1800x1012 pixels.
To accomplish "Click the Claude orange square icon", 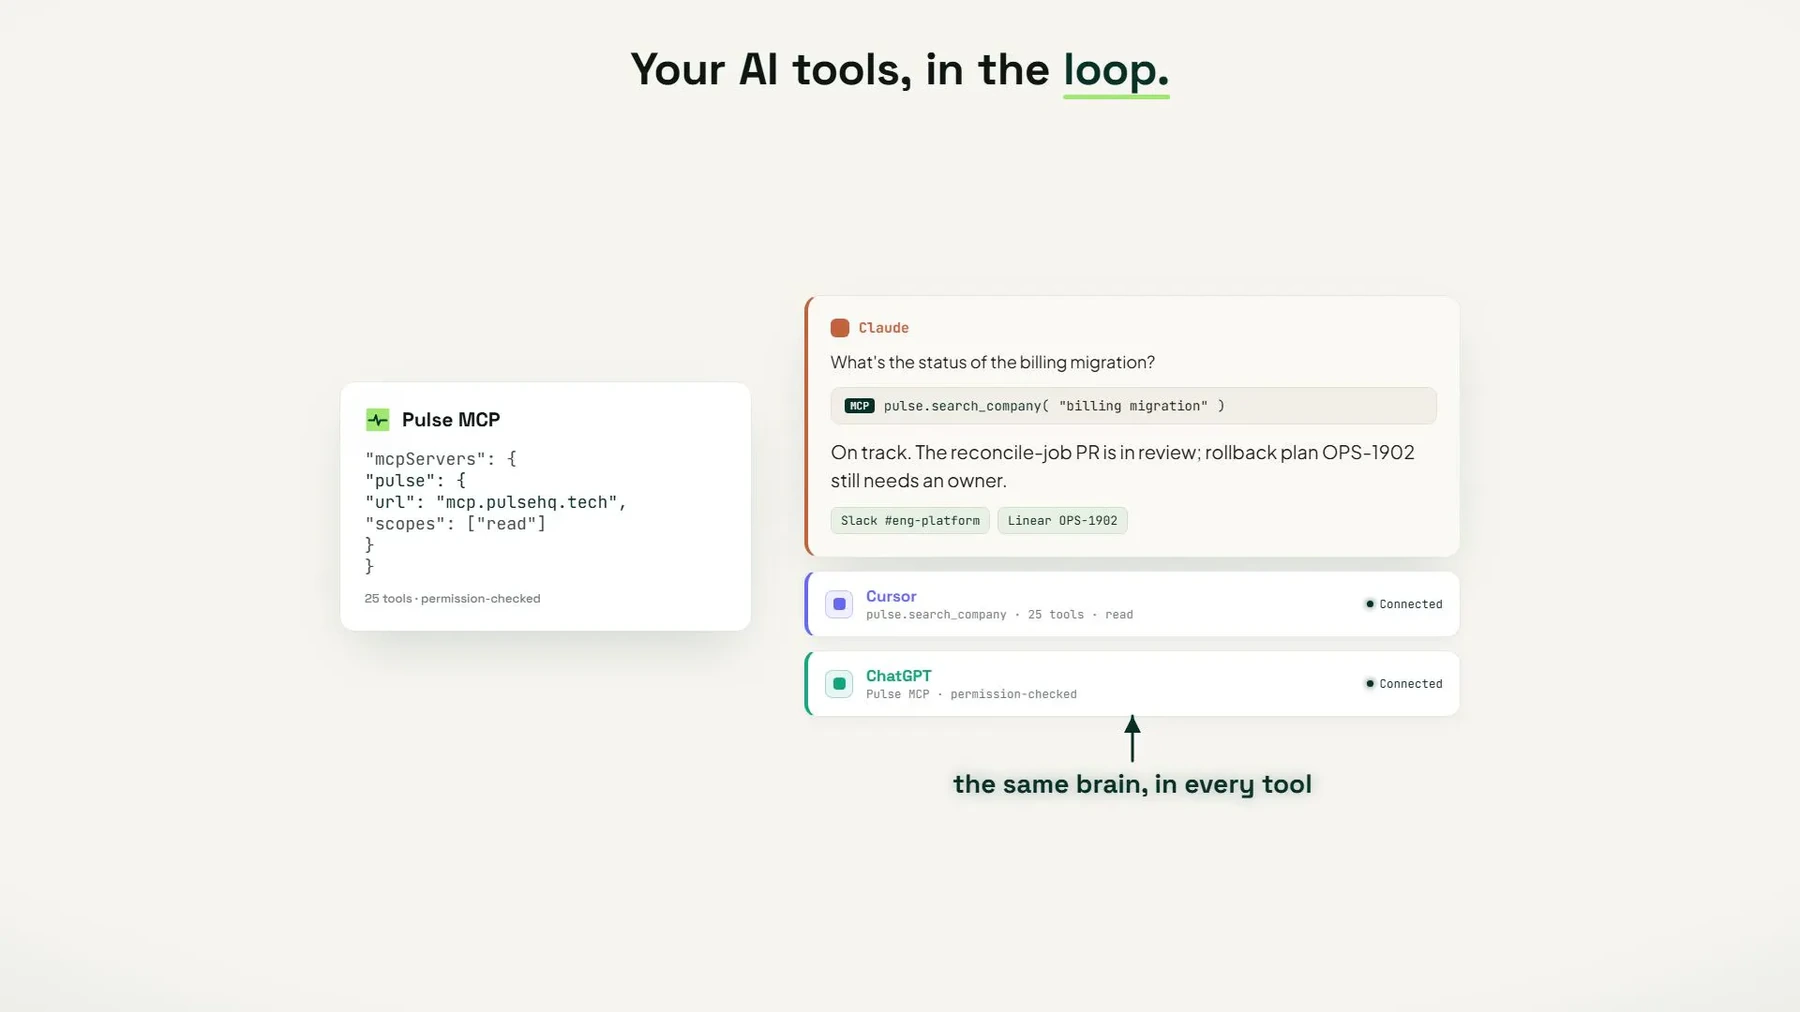I will point(840,328).
